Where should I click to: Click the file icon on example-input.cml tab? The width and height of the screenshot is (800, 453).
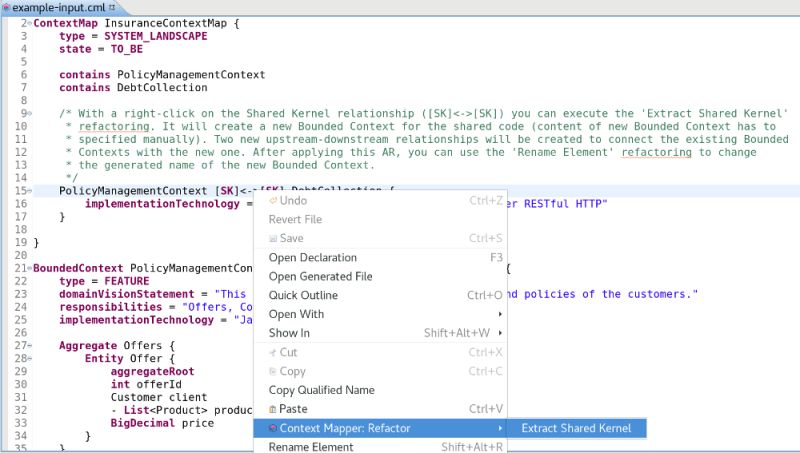click(7, 8)
